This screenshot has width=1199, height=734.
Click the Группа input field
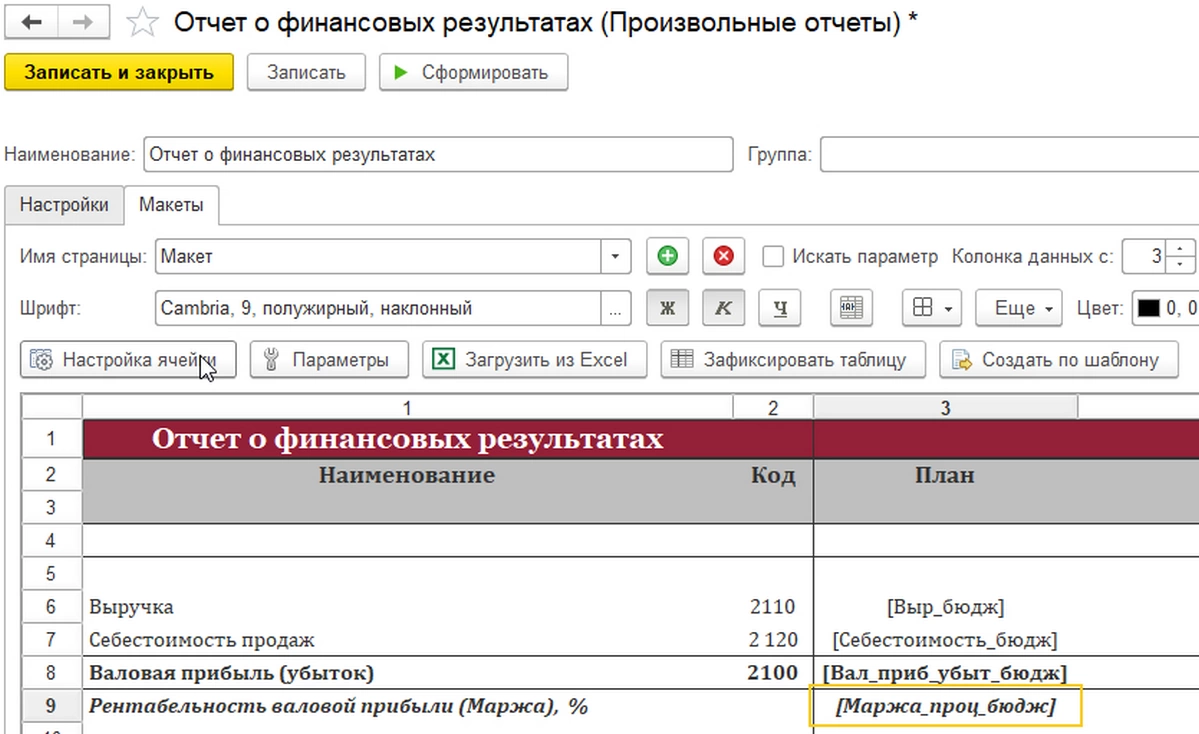coord(1009,154)
